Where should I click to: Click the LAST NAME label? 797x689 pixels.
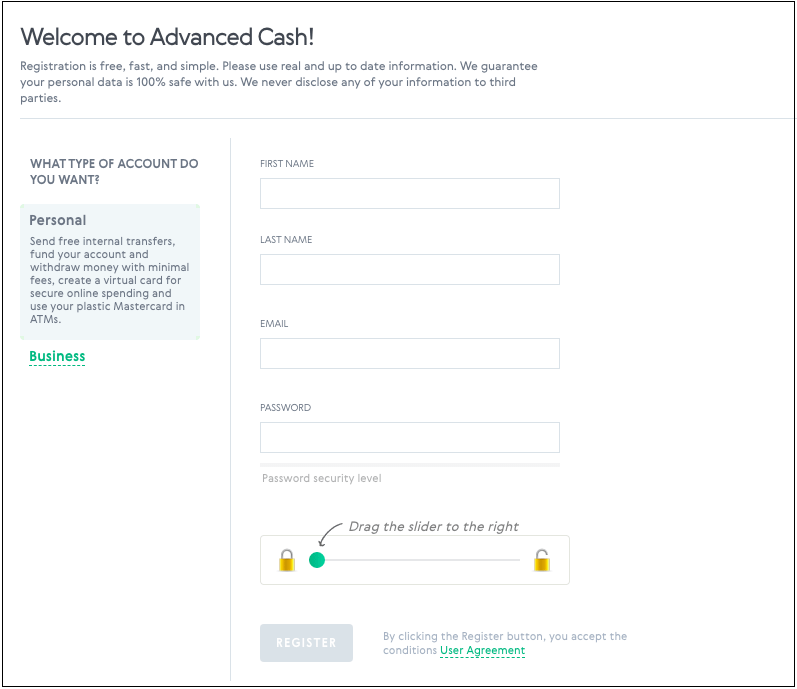click(286, 240)
